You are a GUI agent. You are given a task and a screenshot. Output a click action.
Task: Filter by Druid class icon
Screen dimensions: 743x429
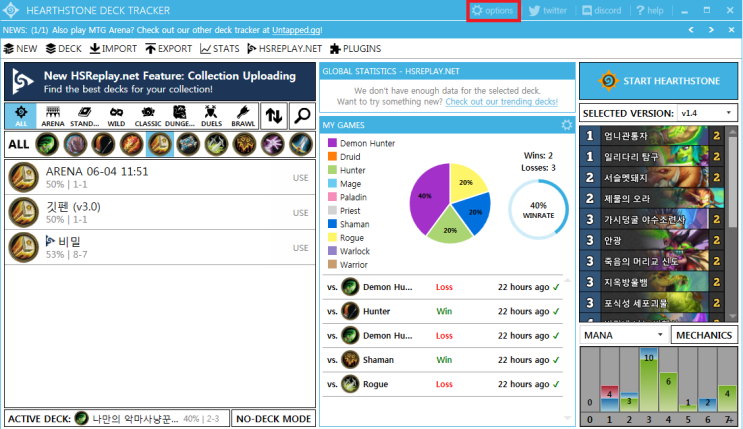click(75, 144)
